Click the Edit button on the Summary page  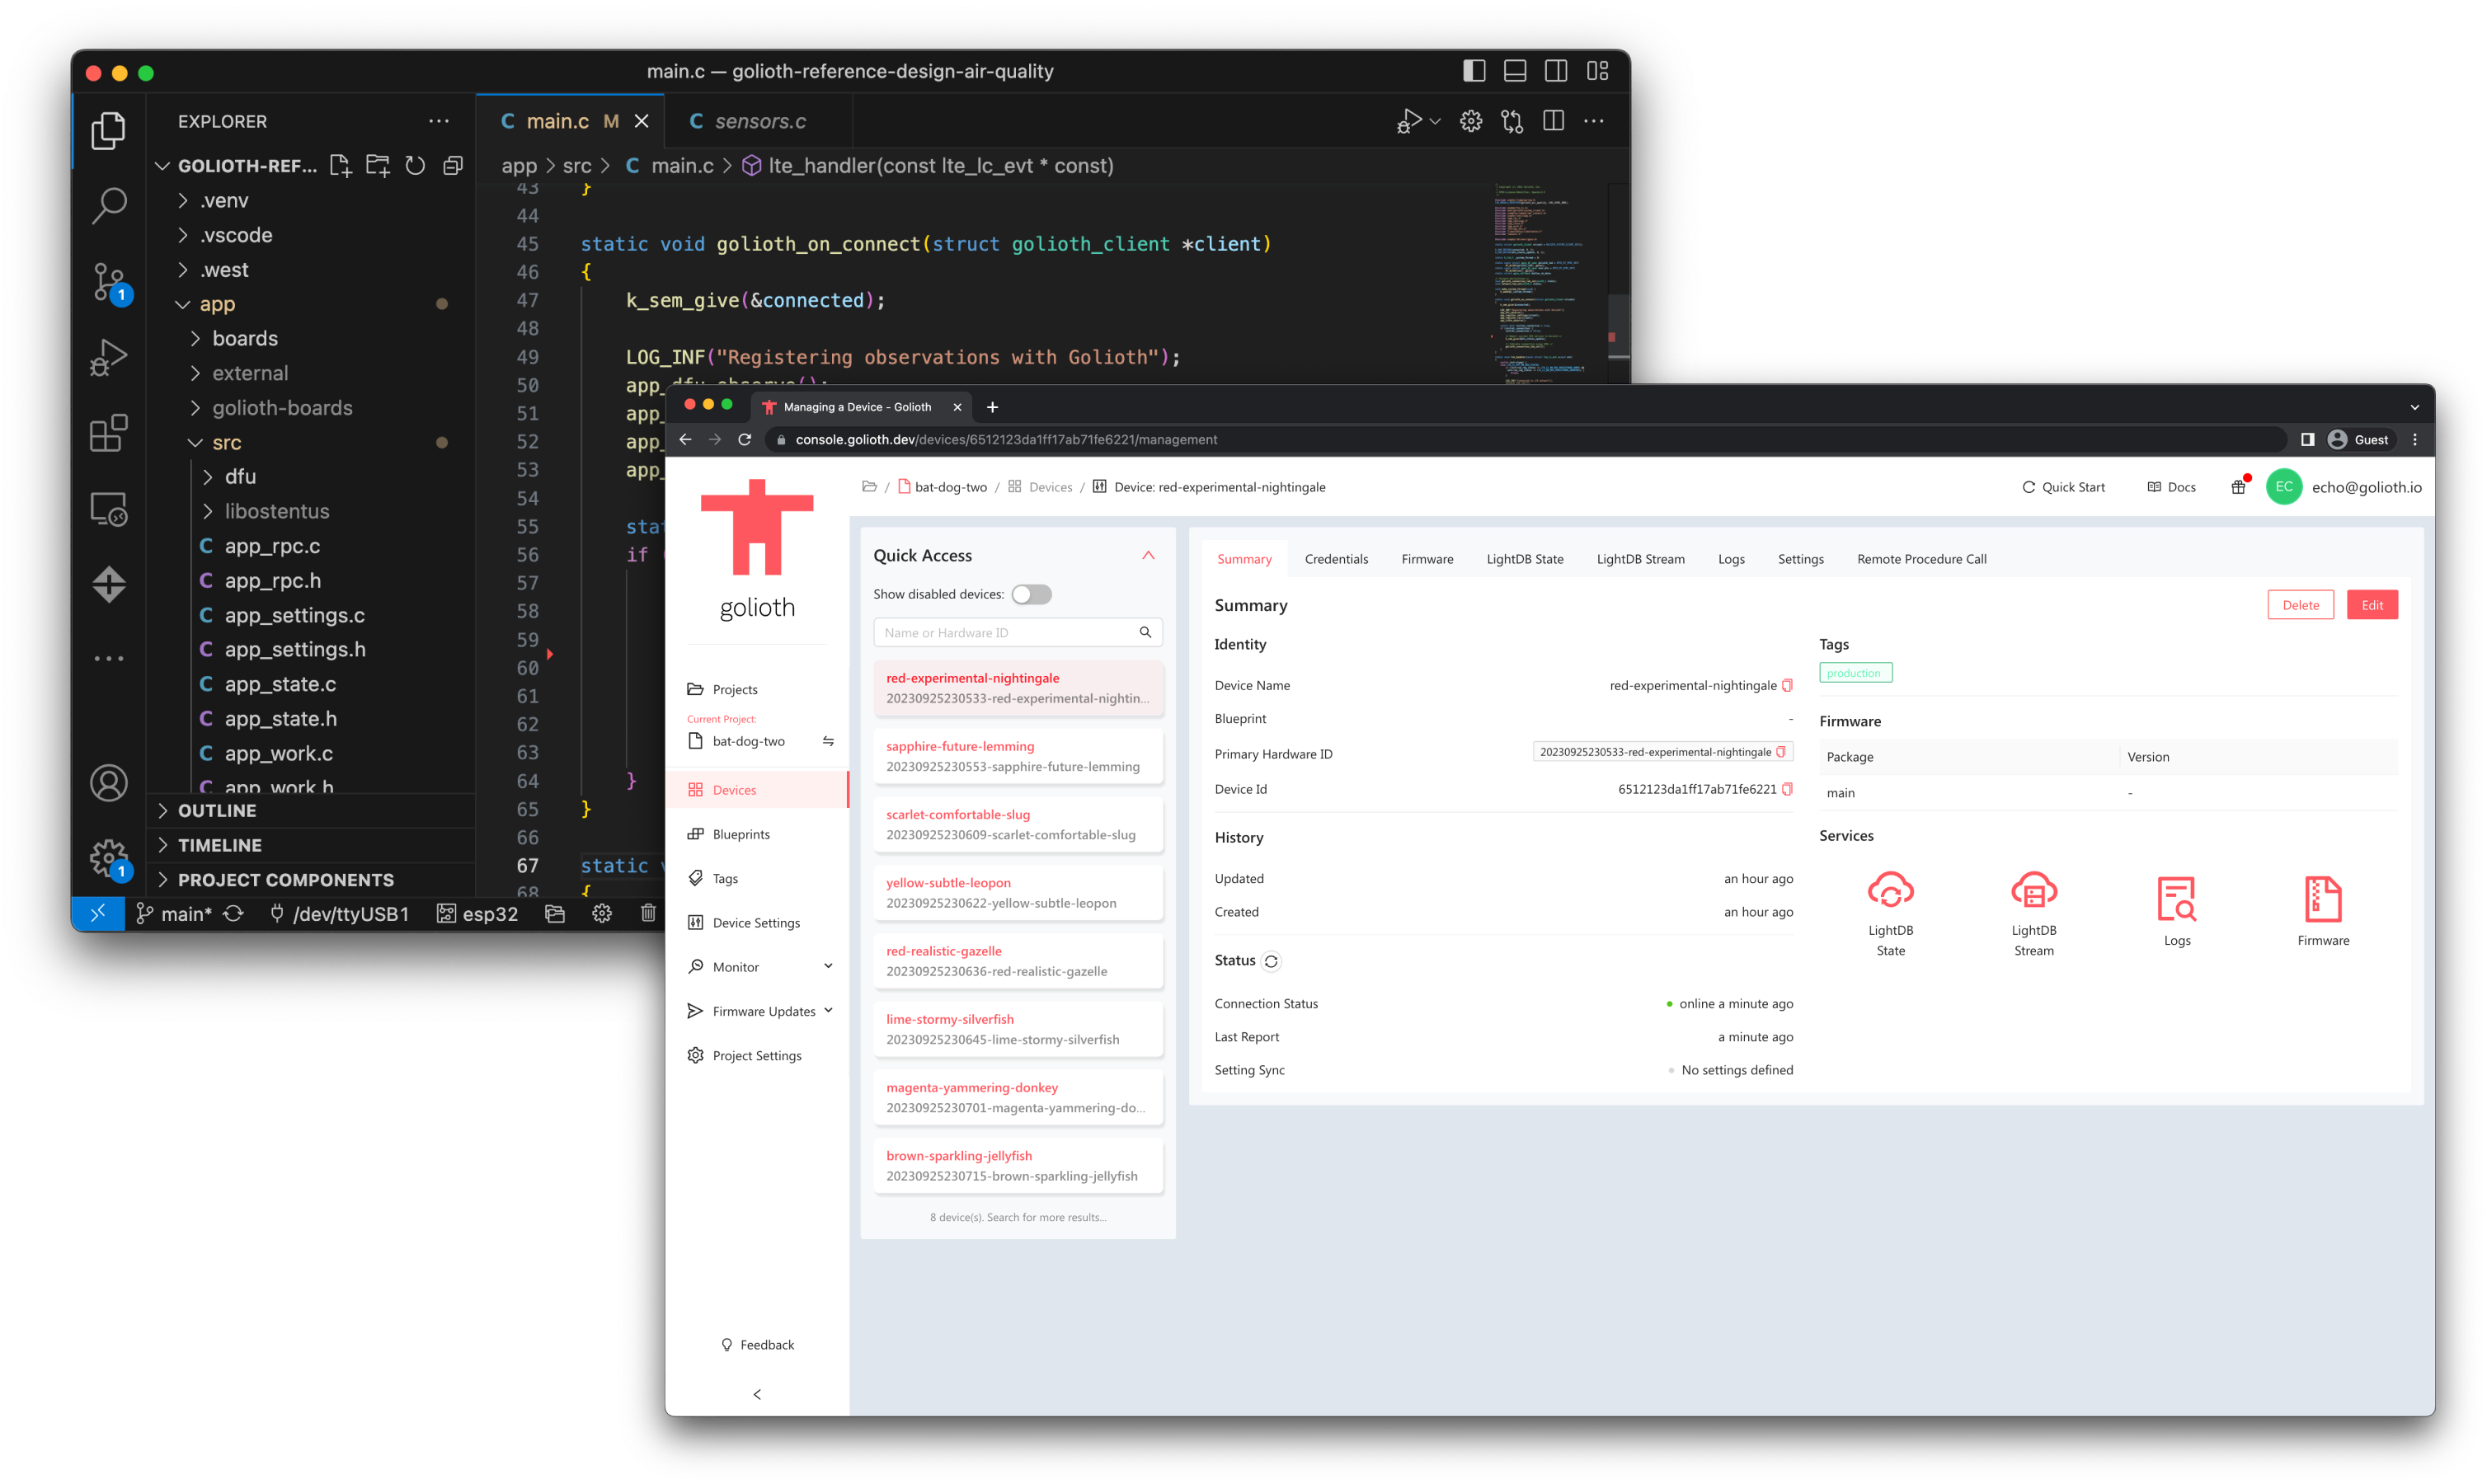click(x=2372, y=604)
